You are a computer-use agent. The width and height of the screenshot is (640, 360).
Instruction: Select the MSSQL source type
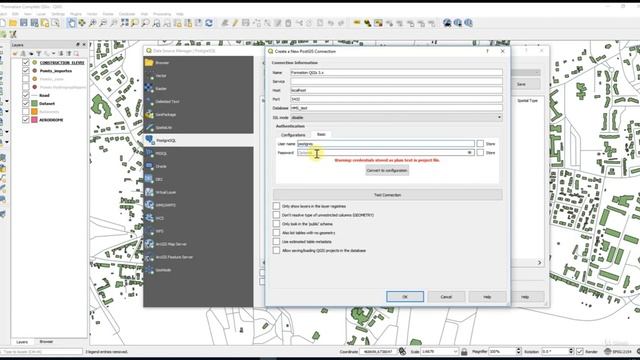pos(198,153)
